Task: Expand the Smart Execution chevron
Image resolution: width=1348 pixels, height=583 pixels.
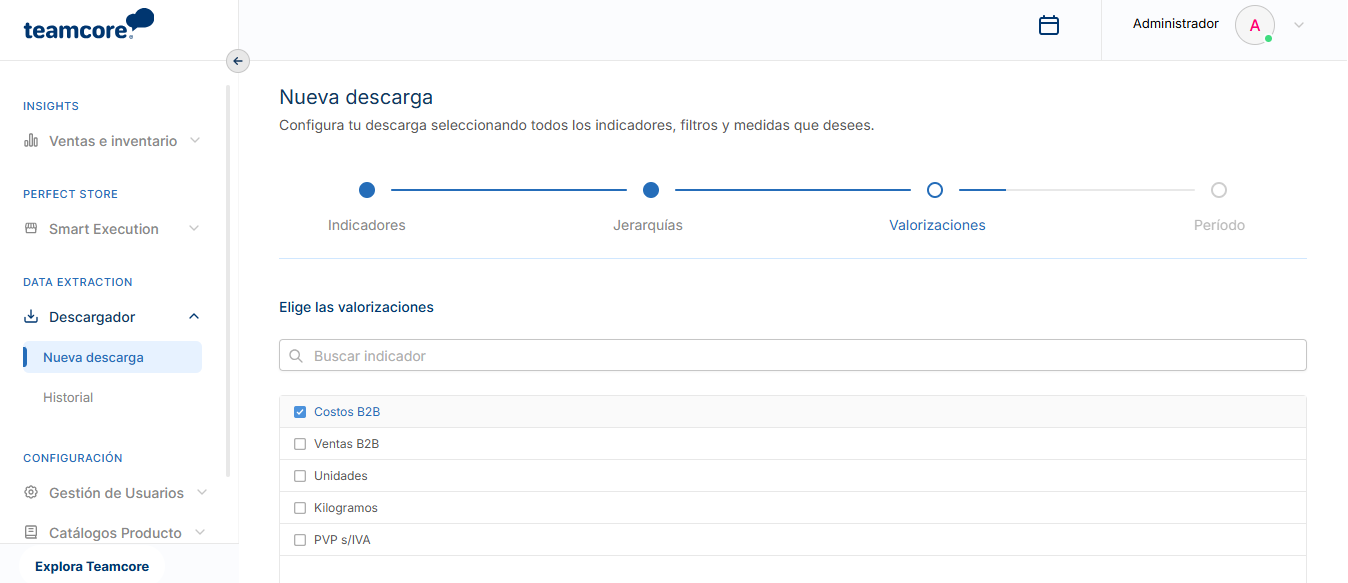Action: (195, 229)
